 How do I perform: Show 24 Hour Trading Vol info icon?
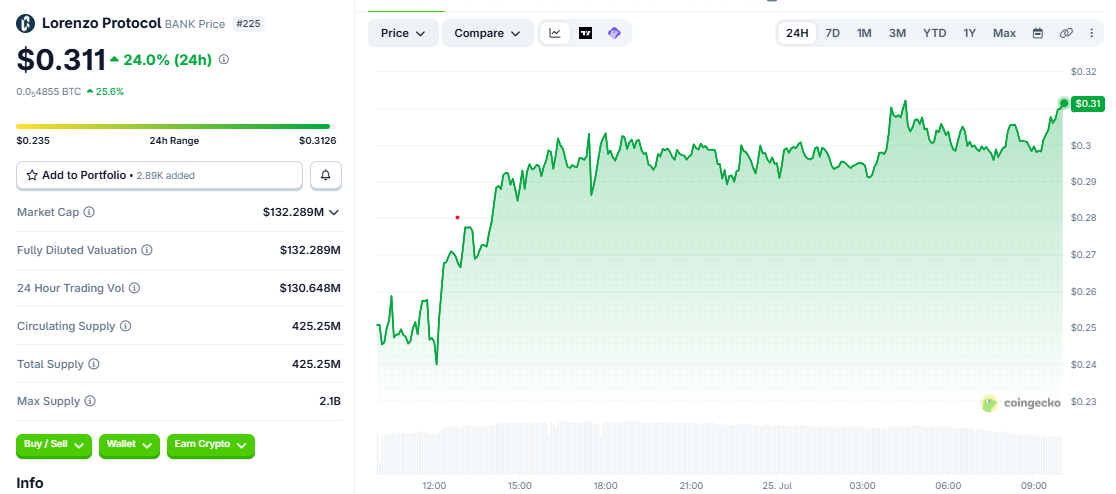pos(135,288)
